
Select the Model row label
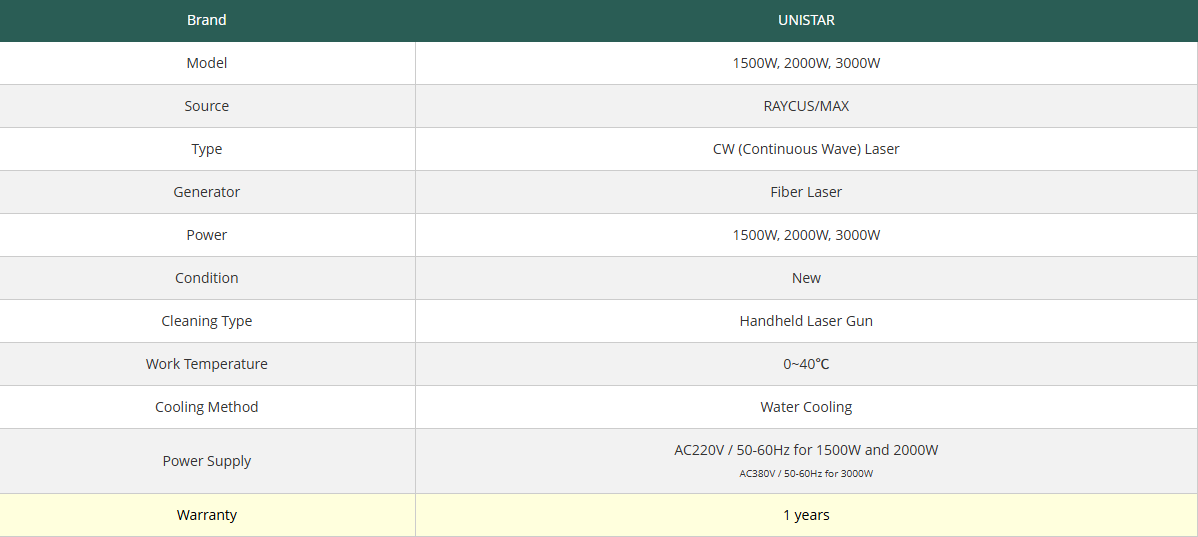pos(207,63)
